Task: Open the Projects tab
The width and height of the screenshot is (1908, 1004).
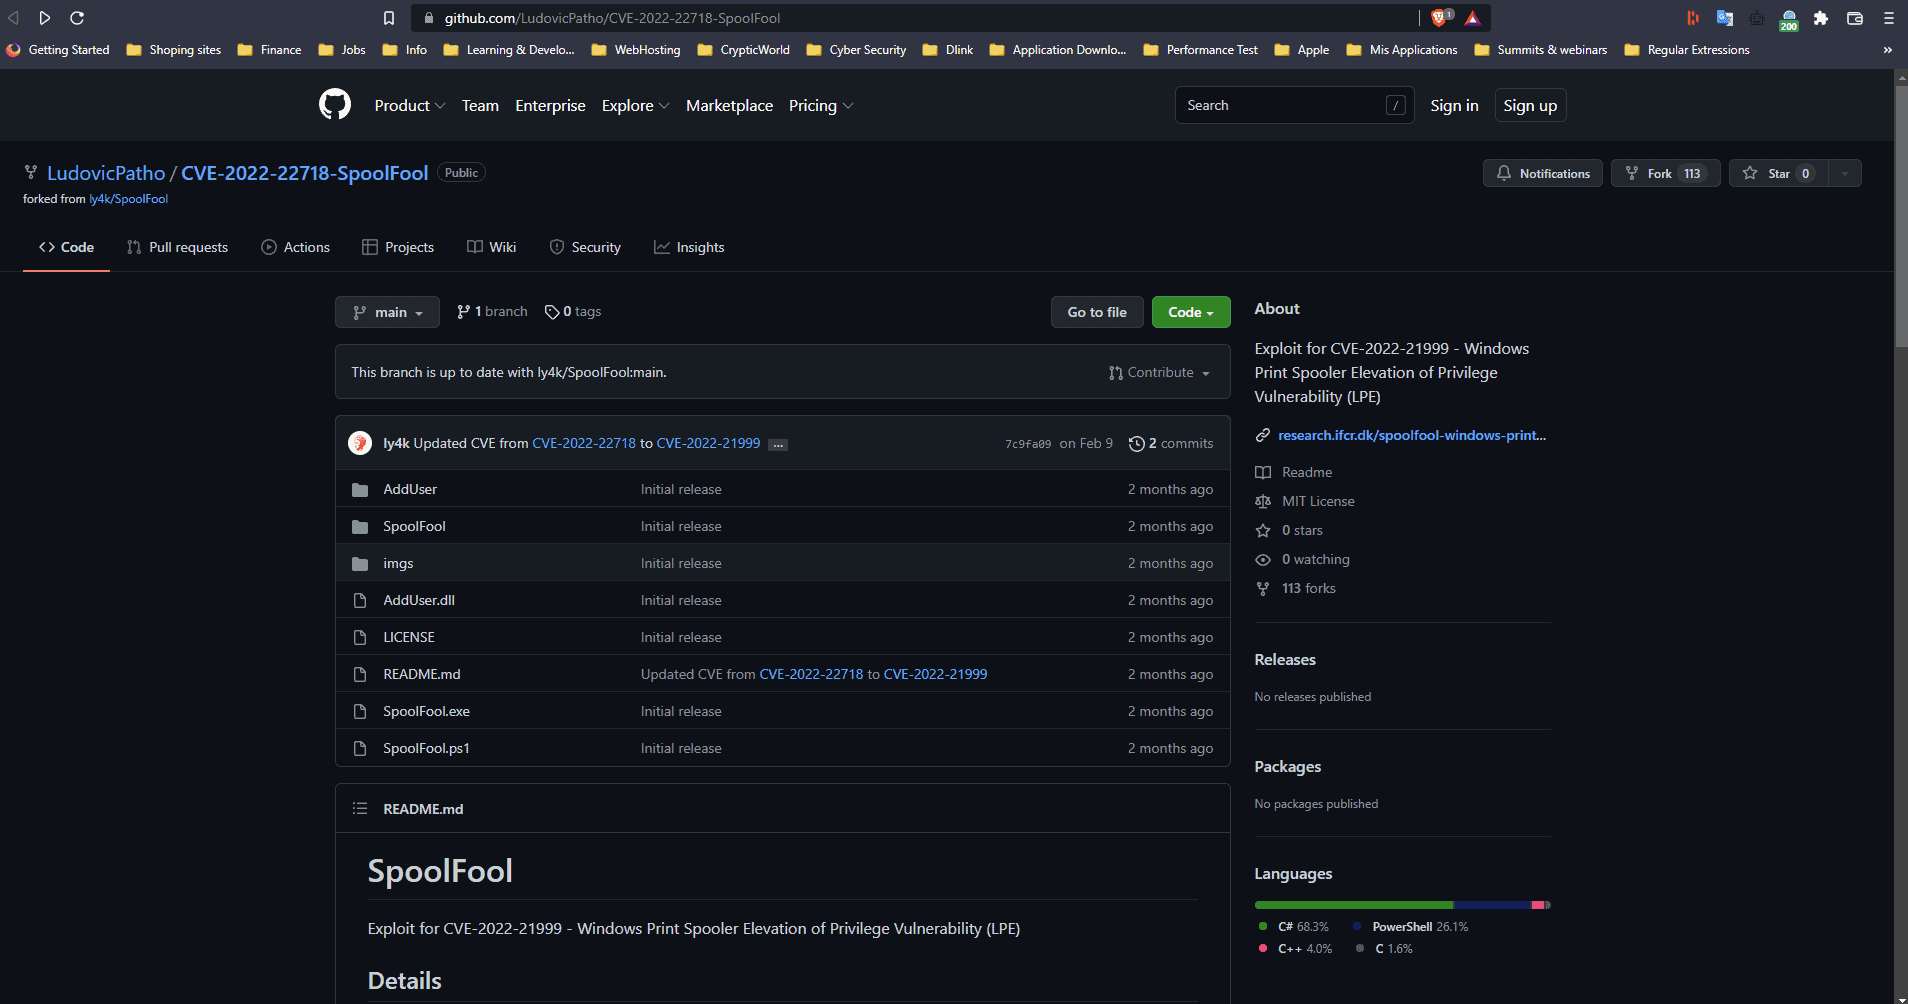Action: (398, 247)
